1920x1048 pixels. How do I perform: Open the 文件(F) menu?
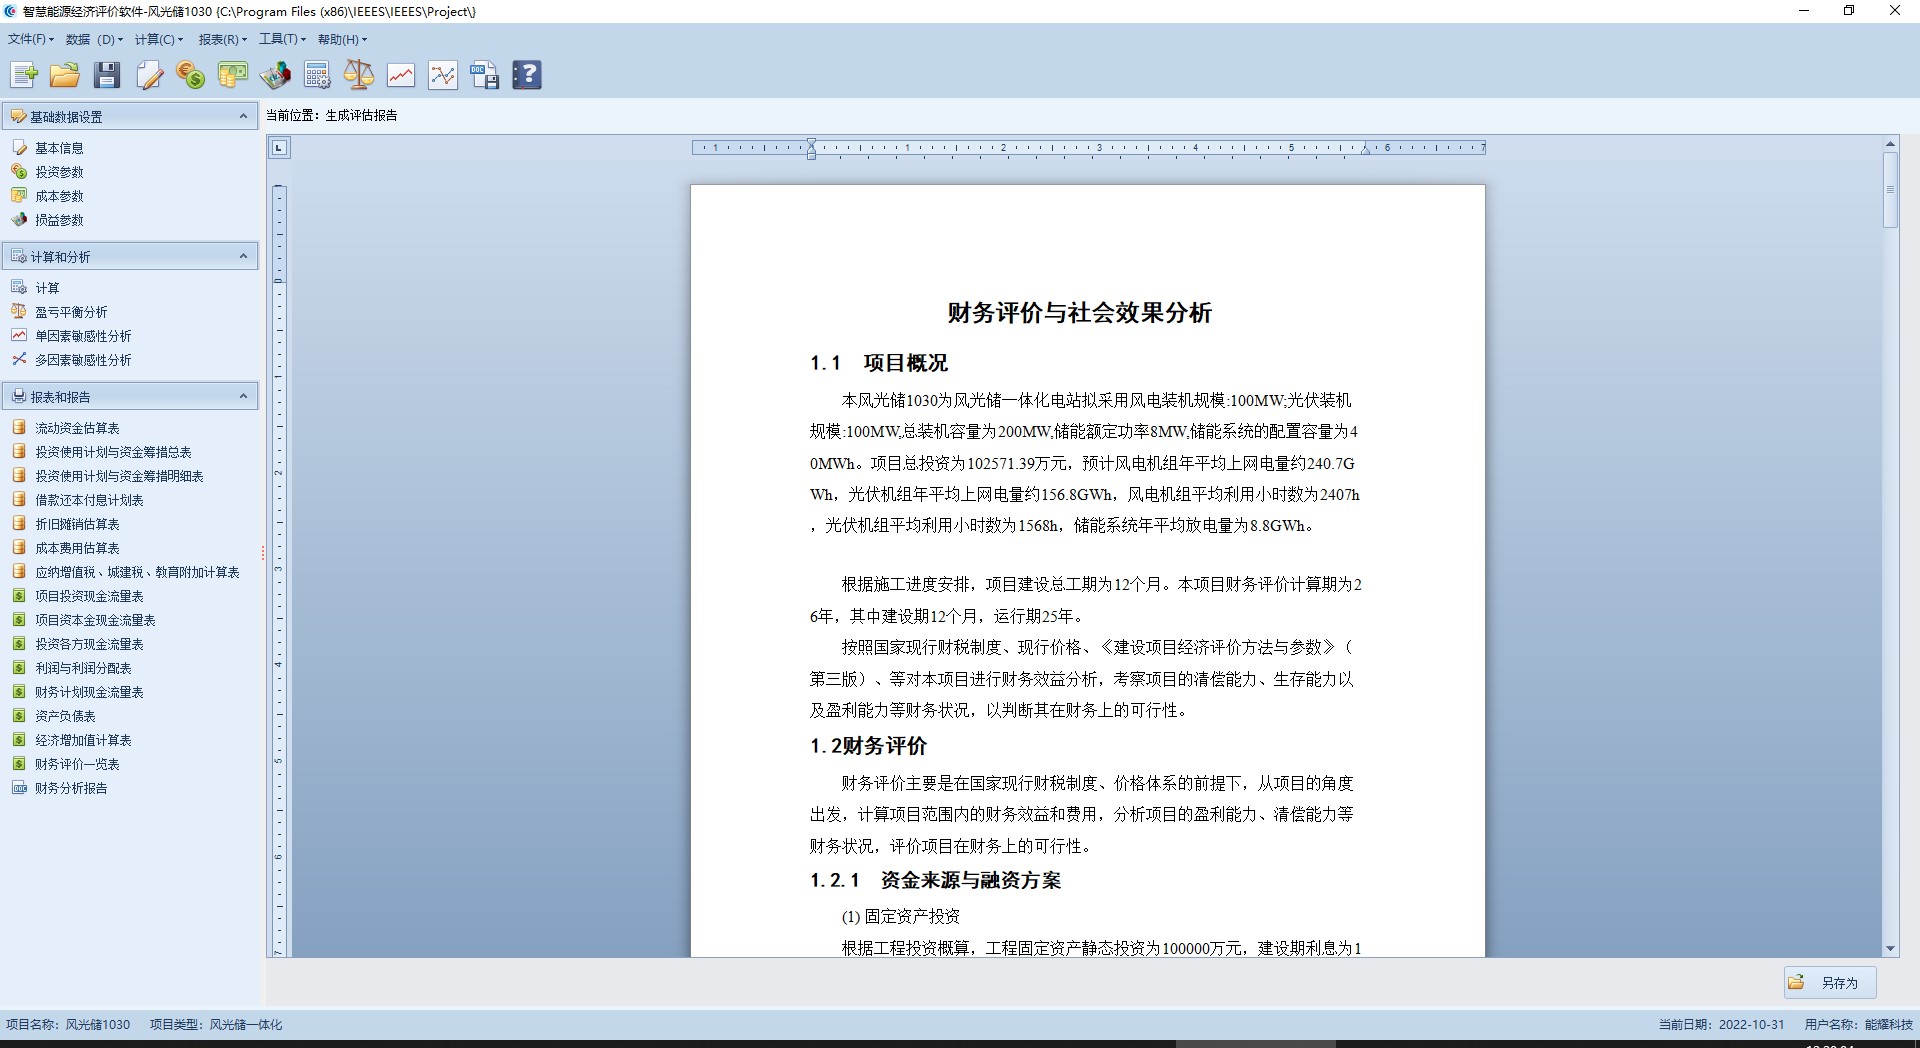[30, 39]
